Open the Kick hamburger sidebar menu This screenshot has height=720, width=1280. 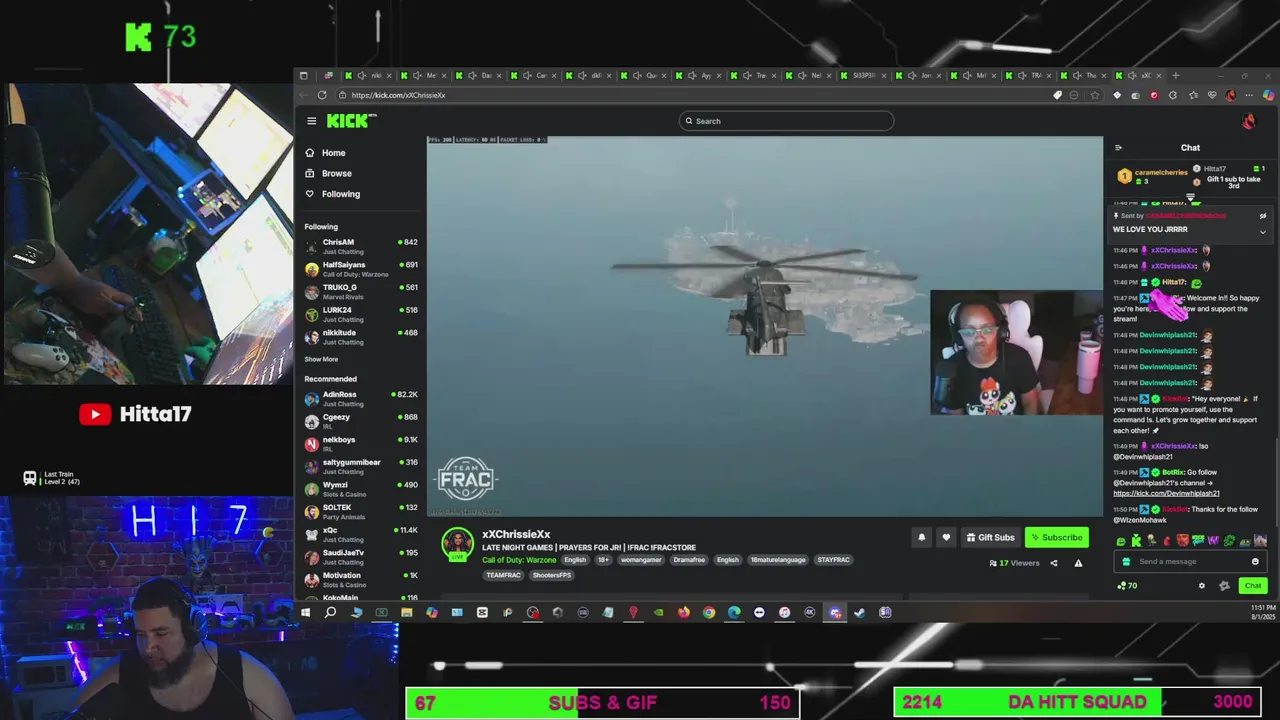coord(311,121)
